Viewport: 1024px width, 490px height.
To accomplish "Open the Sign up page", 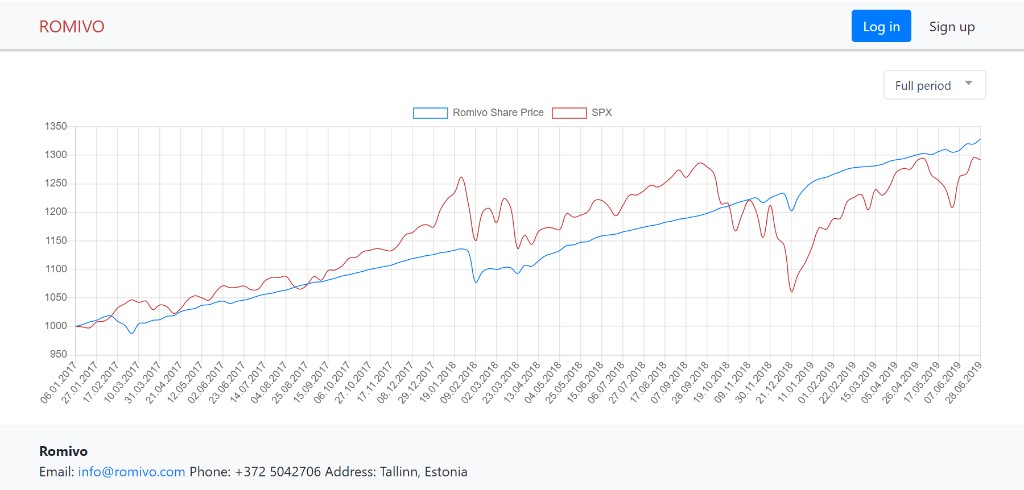I will point(952,26).
